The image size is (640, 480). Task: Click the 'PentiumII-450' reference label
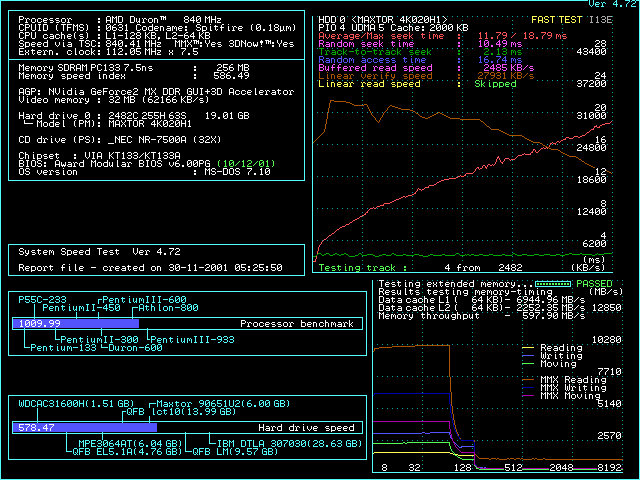click(81, 308)
